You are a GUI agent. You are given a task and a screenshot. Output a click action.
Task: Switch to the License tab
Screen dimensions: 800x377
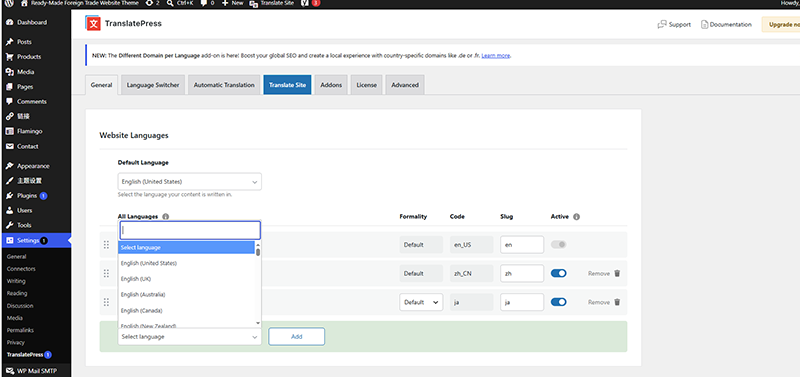pos(366,85)
